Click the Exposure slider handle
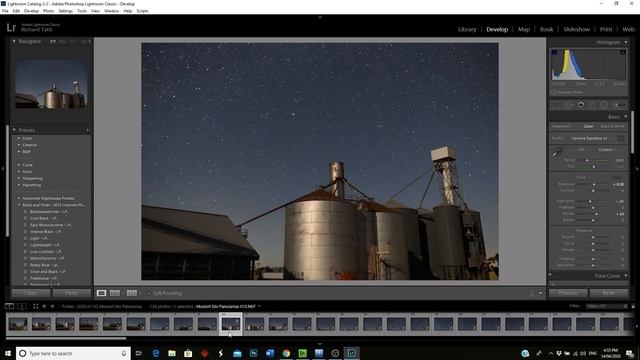Screen dimensions: 640x360 pyautogui.click(x=594, y=184)
